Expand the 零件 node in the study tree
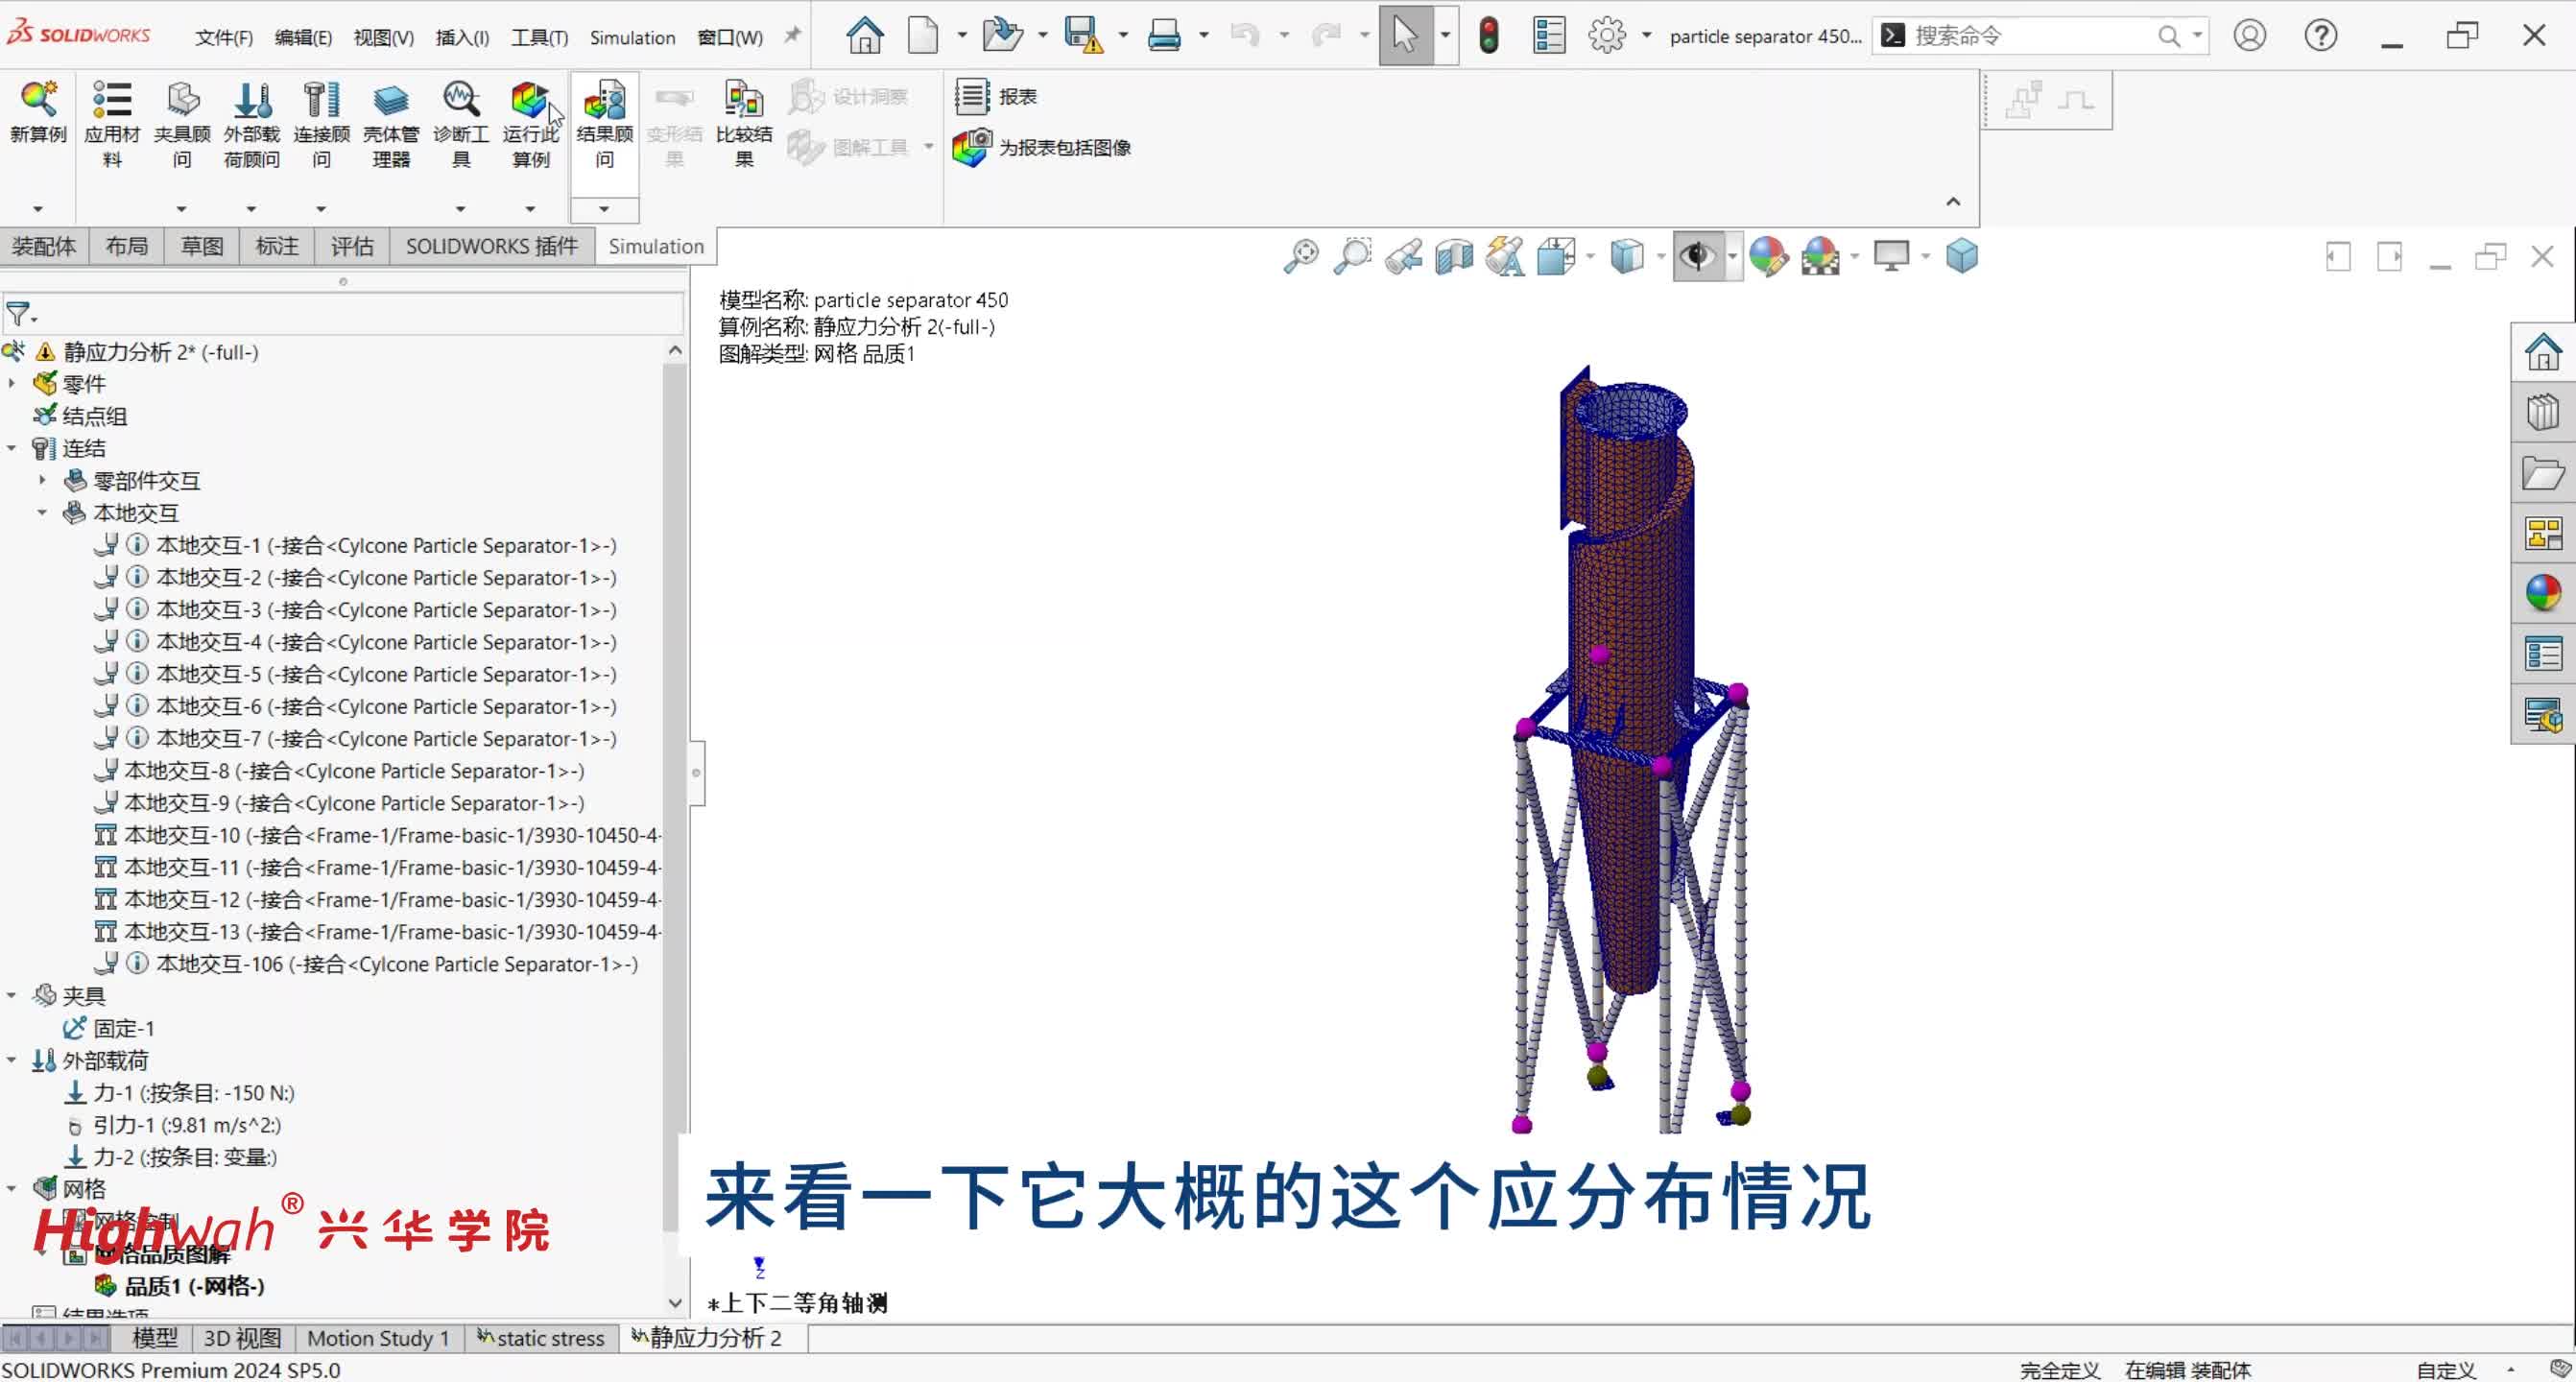The image size is (2576, 1382). (12, 384)
